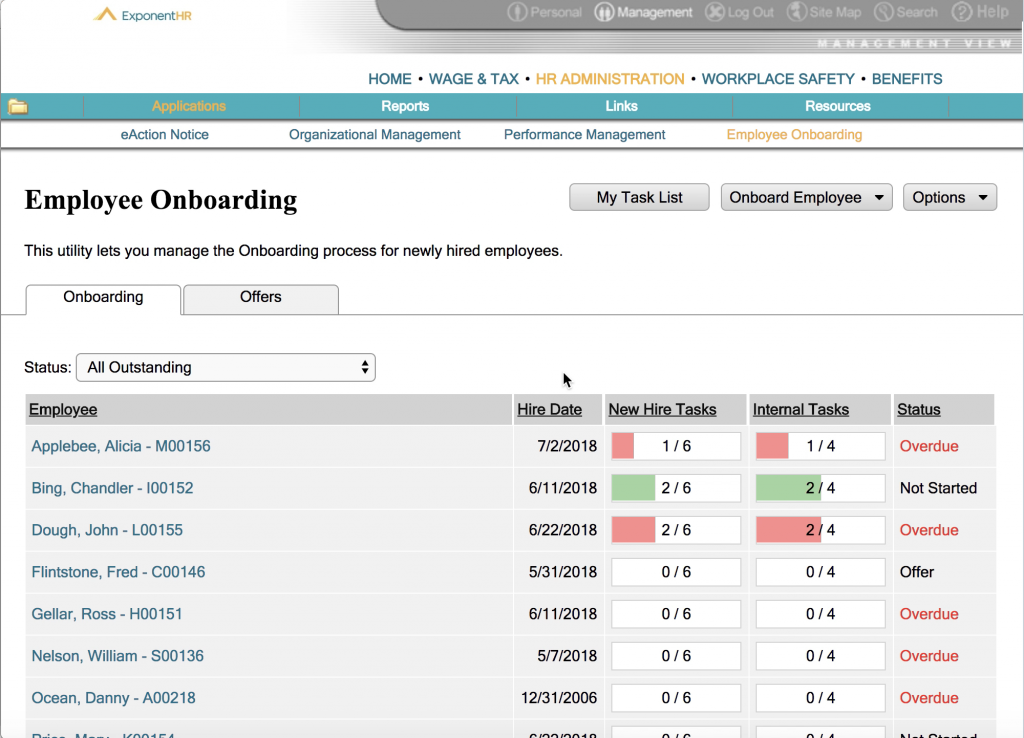Select HR ADMINISTRATION in the top navigation

(x=609, y=78)
